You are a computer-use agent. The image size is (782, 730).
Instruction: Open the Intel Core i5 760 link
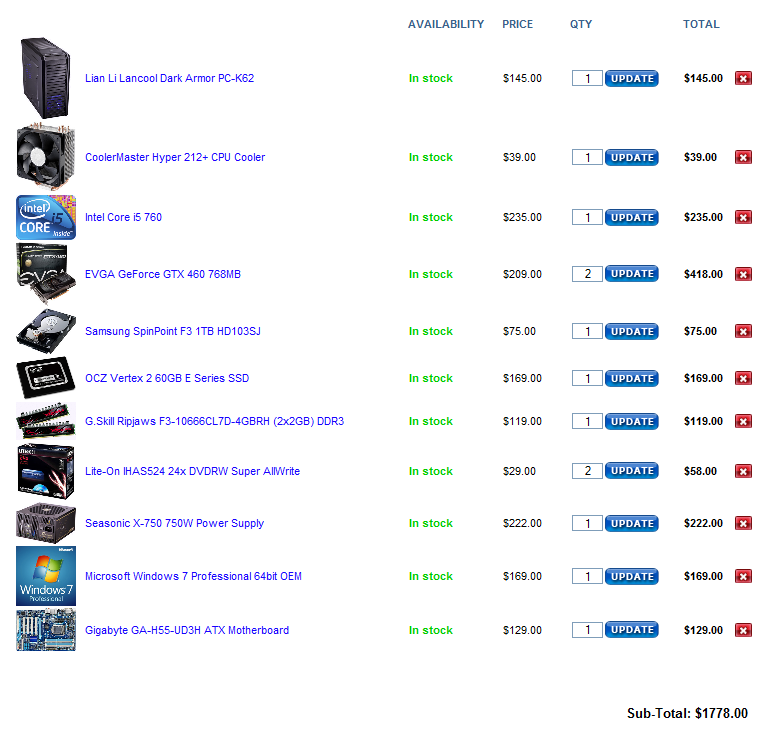click(x=123, y=217)
